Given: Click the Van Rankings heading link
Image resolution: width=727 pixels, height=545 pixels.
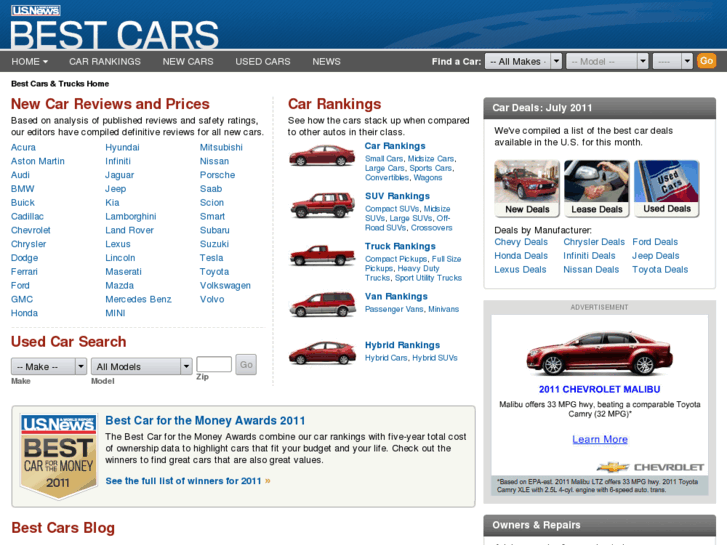Looking at the screenshot, I should point(396,296).
